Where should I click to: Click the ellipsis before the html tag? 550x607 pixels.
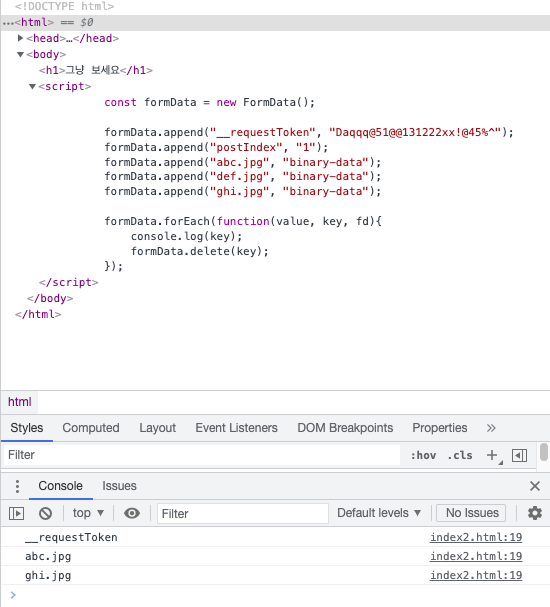(x=8, y=23)
